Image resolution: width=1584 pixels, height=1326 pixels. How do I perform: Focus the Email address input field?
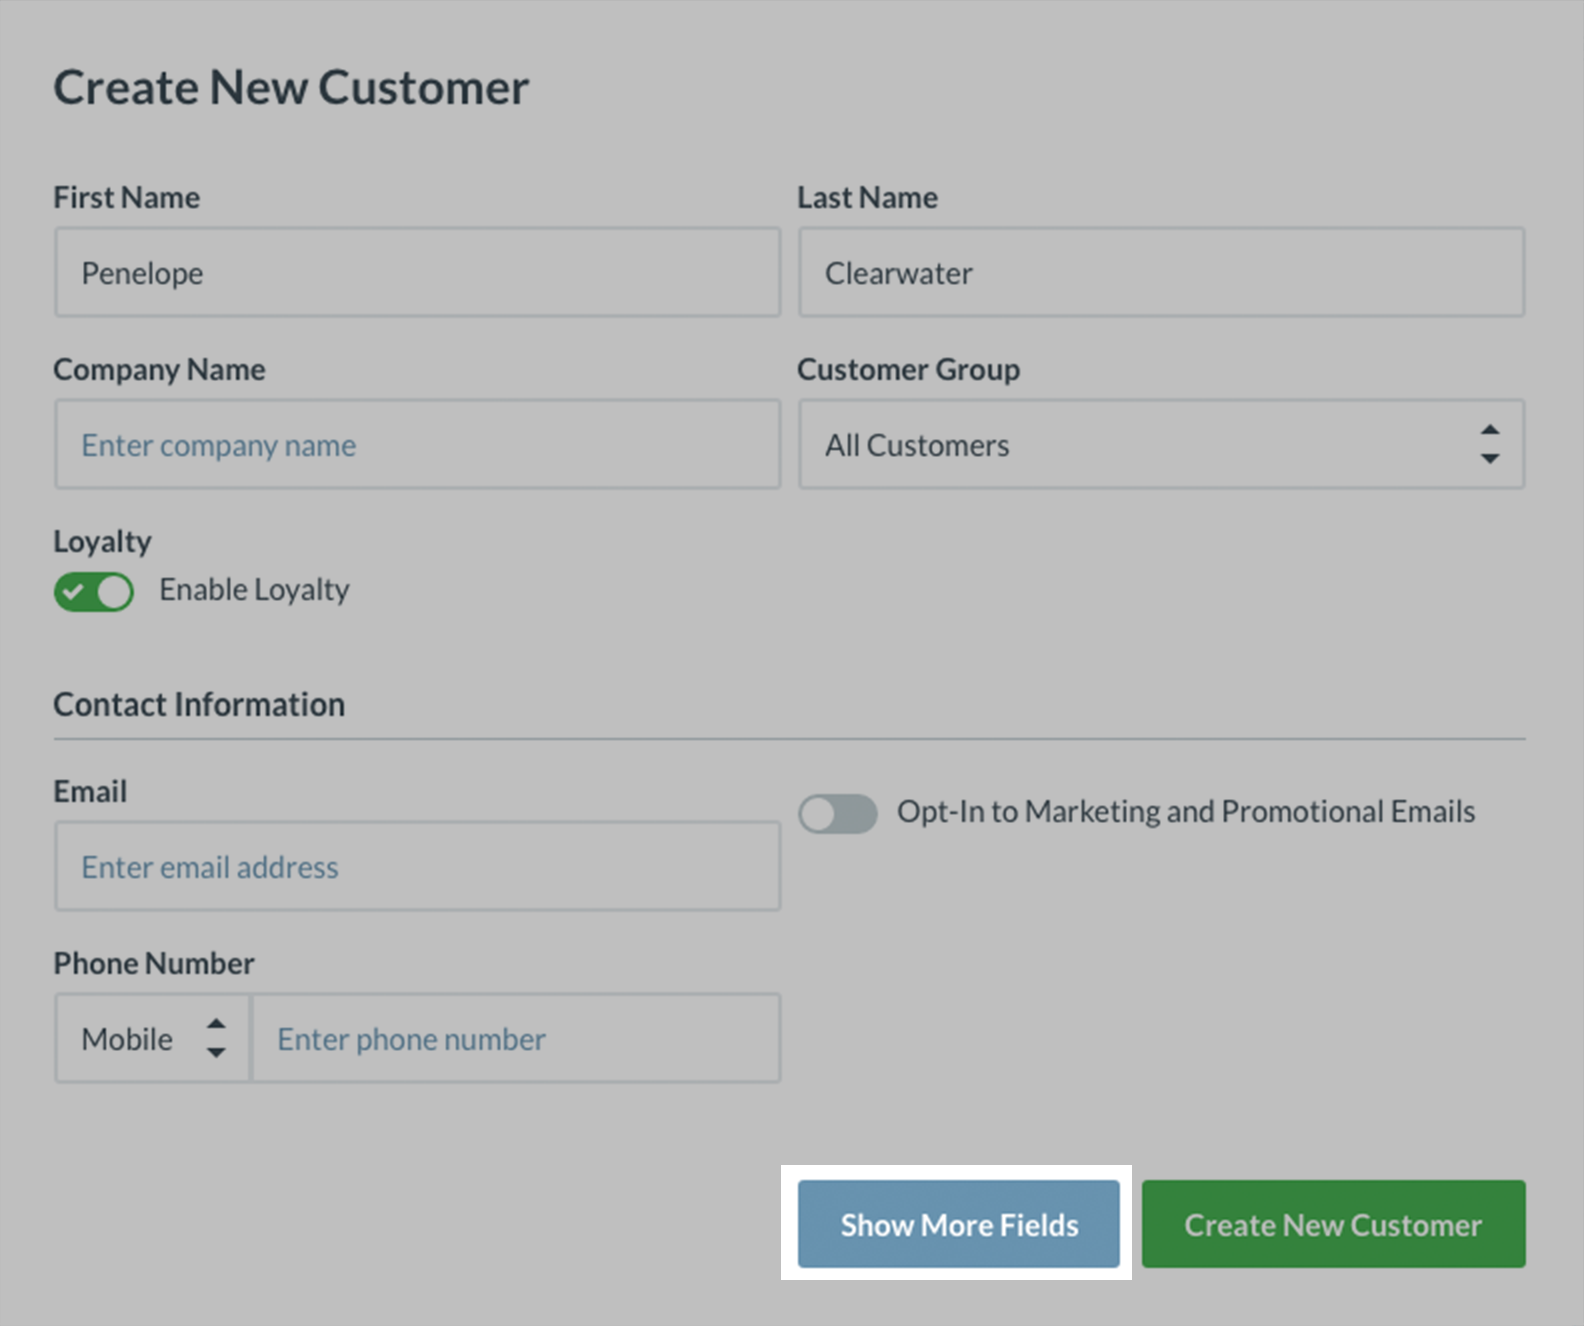tap(417, 867)
